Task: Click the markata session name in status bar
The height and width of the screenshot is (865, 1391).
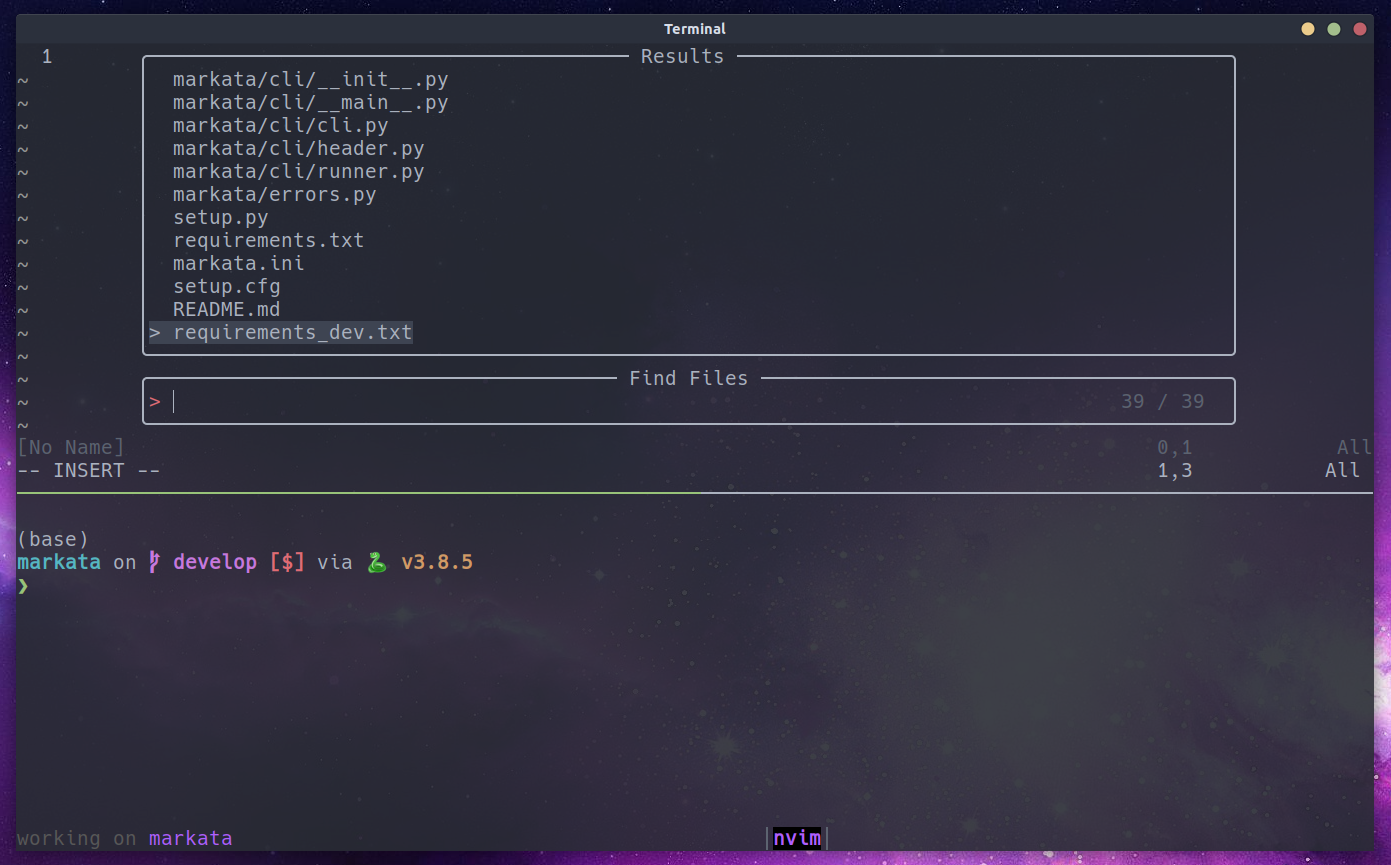Action: (190, 838)
